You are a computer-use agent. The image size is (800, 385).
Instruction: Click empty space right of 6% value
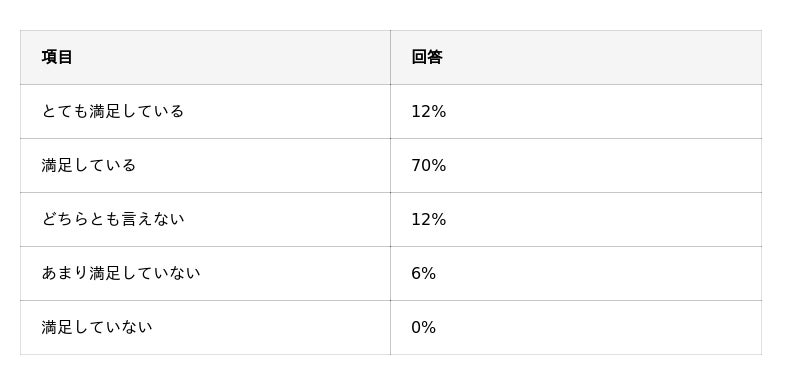pos(599,274)
